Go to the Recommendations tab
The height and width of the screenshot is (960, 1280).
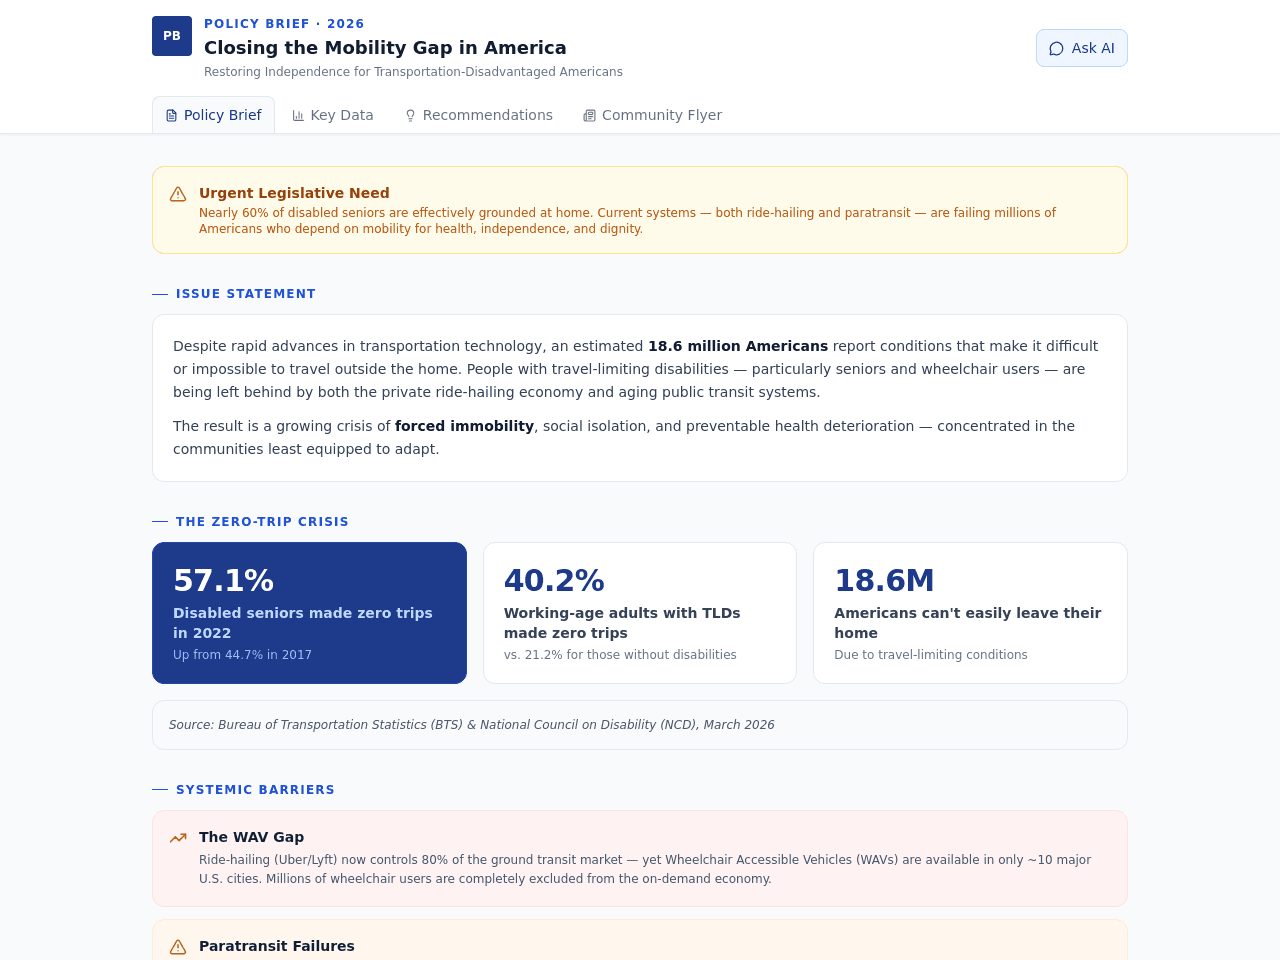pyautogui.click(x=478, y=115)
